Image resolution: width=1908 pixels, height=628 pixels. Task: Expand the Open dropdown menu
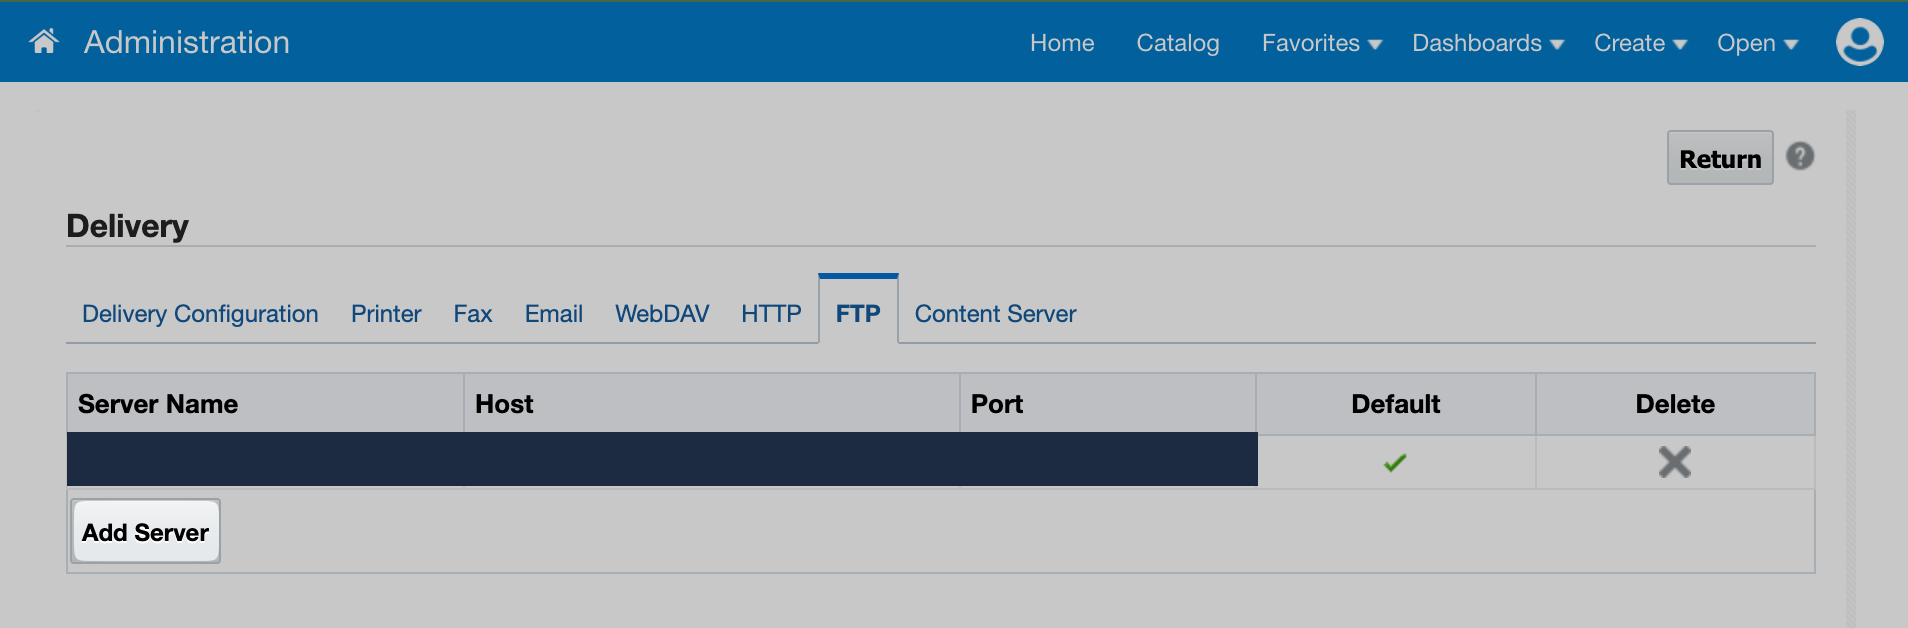coord(1757,43)
